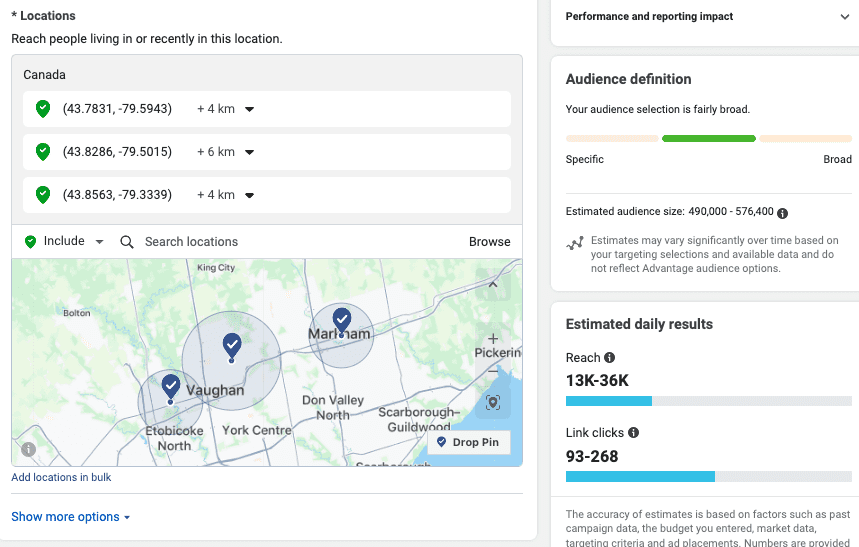This screenshot has width=859, height=547.
Task: Click the Don Valley North map label
Action: [333, 407]
